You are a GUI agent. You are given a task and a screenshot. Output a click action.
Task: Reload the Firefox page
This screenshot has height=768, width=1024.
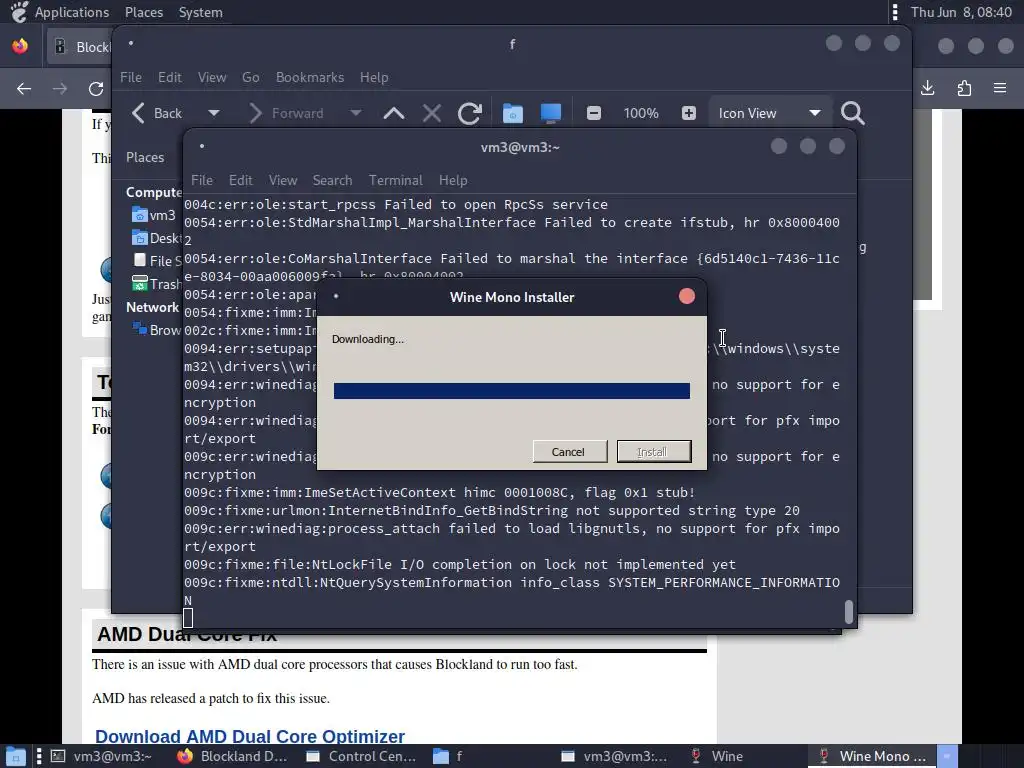coord(96,88)
